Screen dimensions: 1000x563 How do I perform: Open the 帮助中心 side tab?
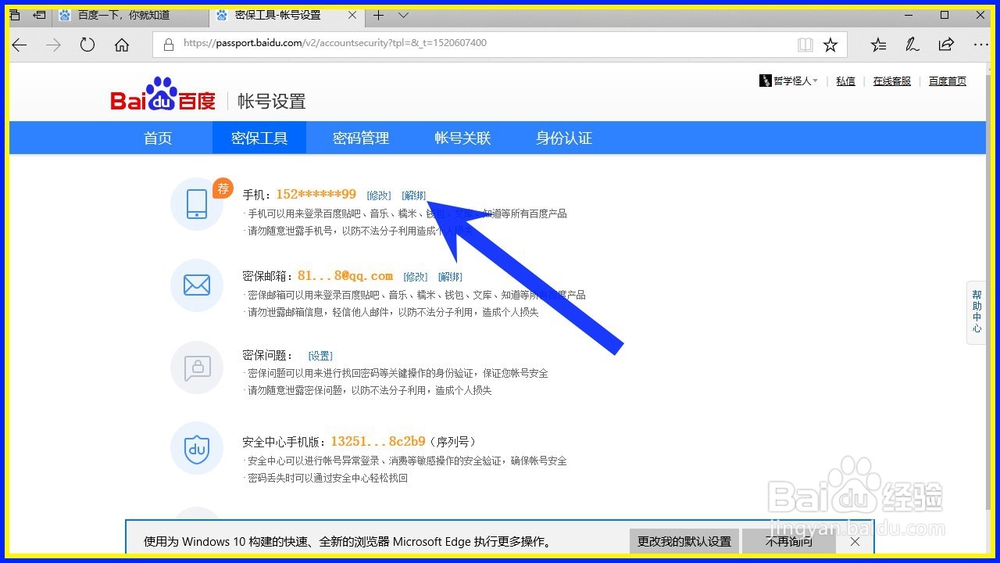click(x=976, y=312)
